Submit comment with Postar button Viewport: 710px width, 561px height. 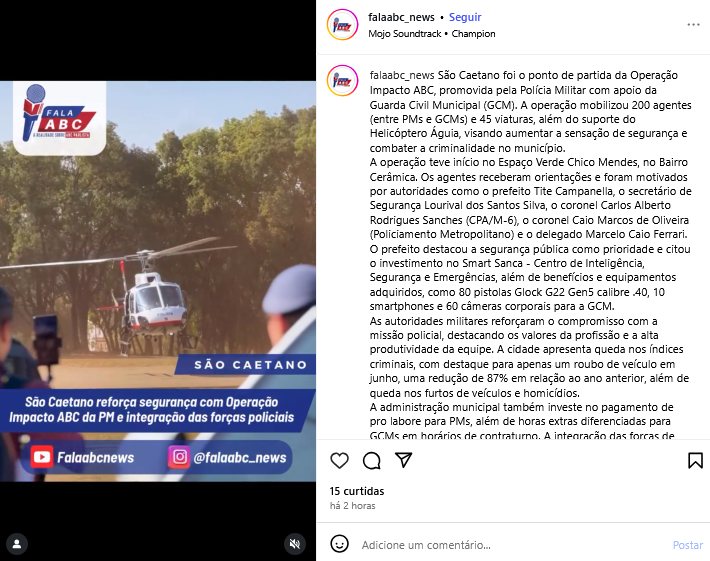[x=688, y=545]
